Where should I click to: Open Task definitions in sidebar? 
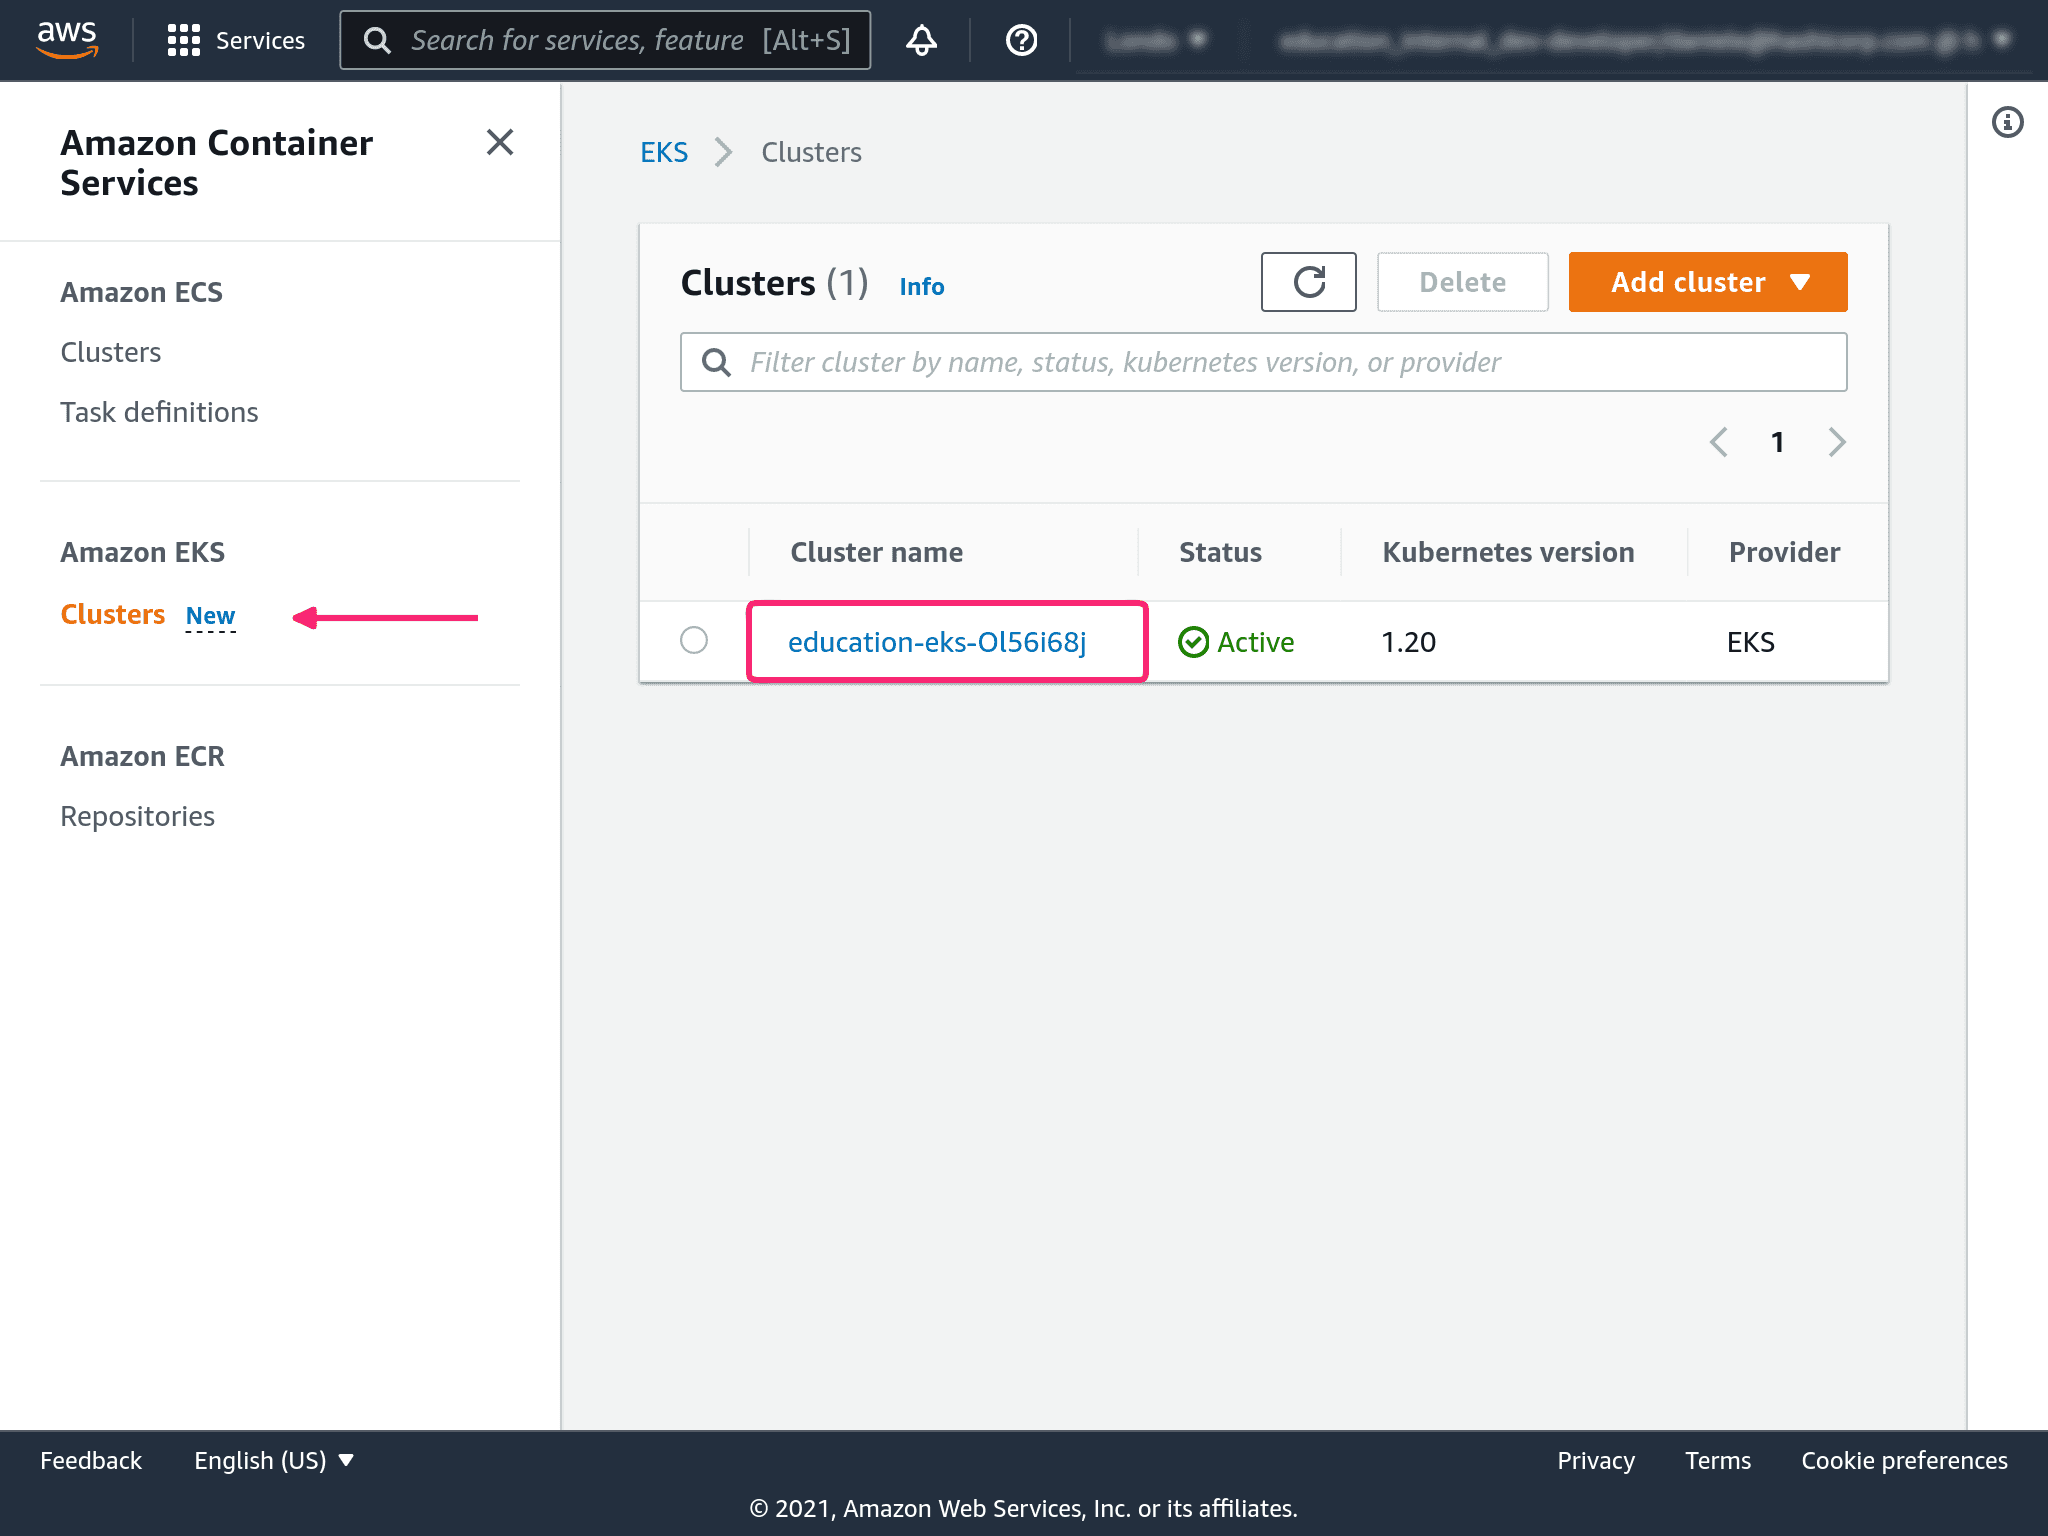coord(159,412)
